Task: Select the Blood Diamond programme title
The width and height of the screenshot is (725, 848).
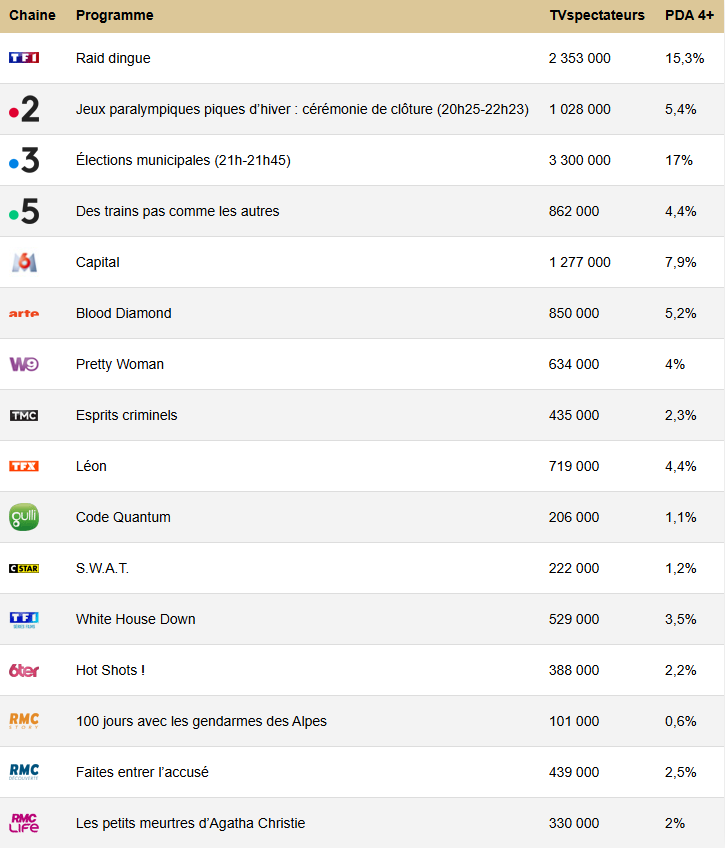Action: click(124, 313)
